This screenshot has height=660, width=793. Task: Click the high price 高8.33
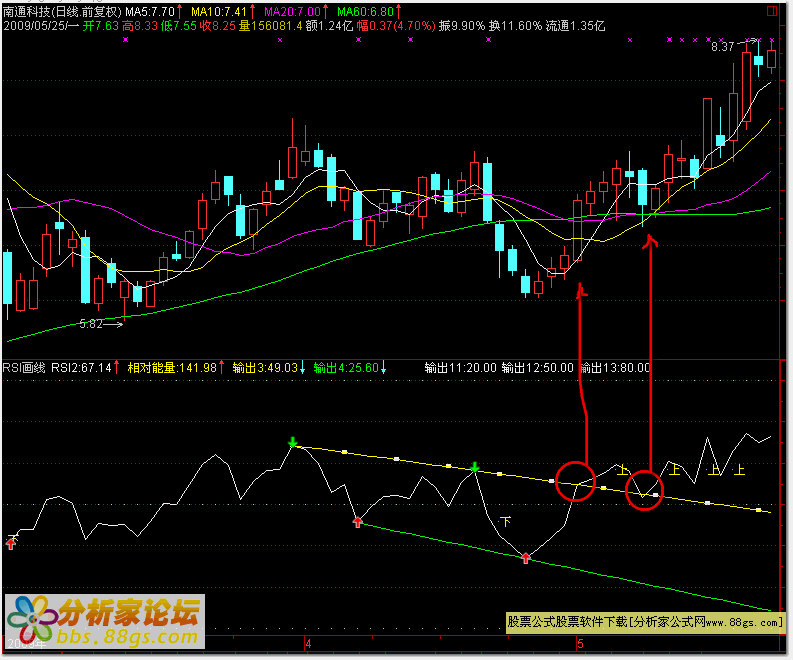point(140,26)
